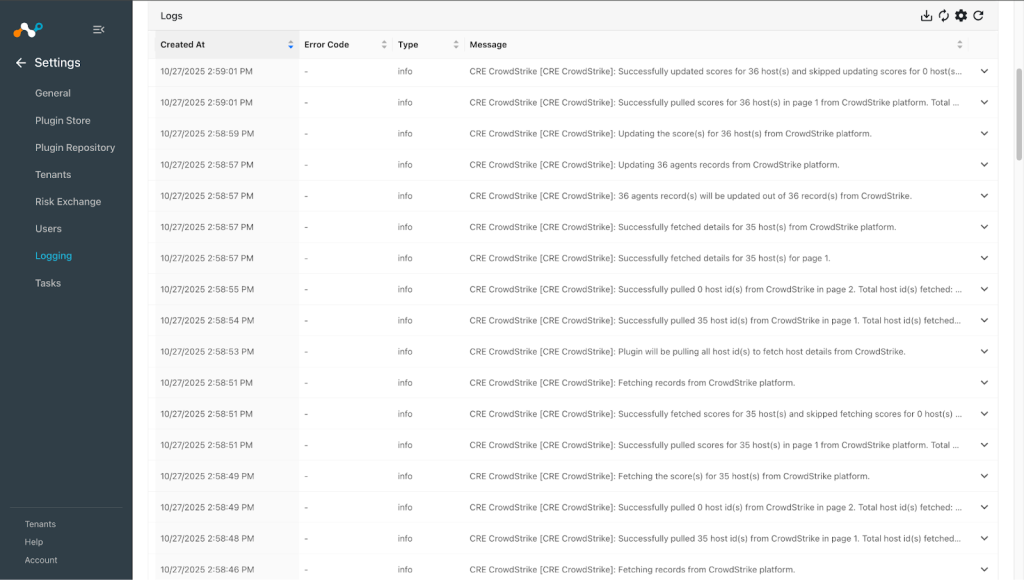
Task: Toggle auto-refresh sync icon
Action: pos(944,16)
